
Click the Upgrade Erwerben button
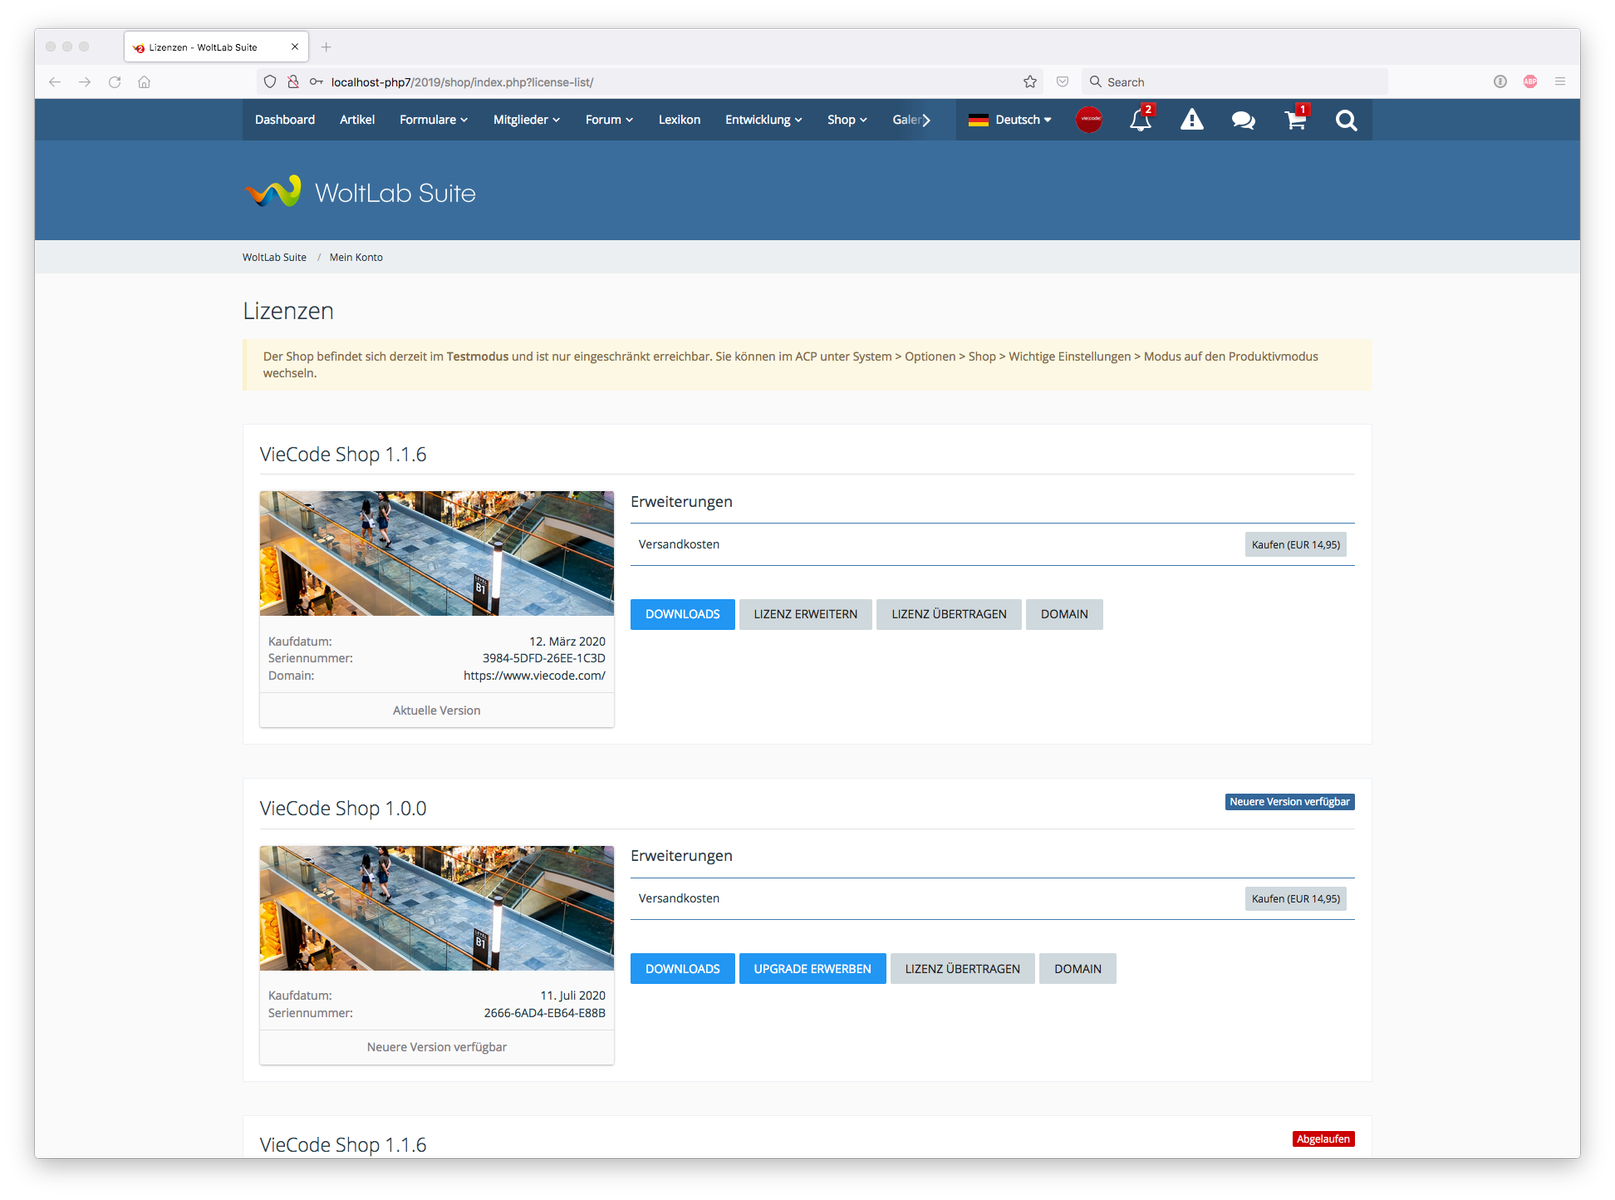(812, 969)
